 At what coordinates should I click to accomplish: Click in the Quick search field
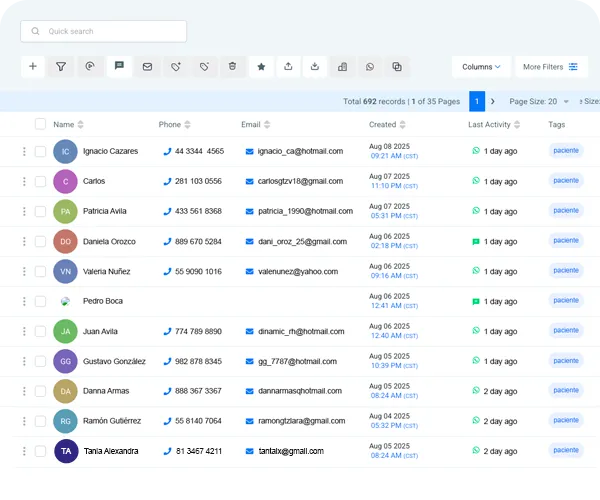[x=110, y=31]
